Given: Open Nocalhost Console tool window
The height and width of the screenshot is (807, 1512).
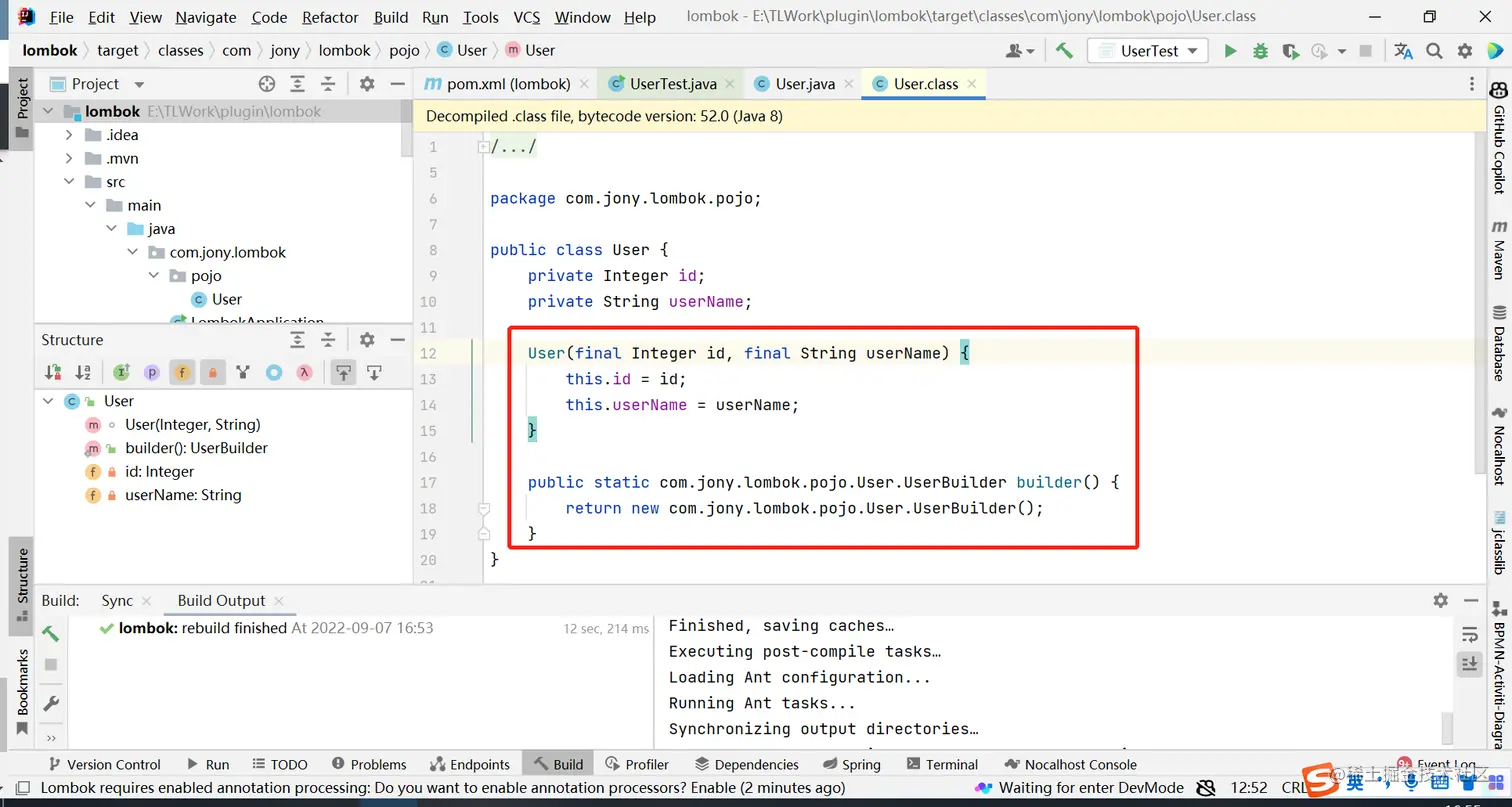Looking at the screenshot, I should coord(1069,764).
